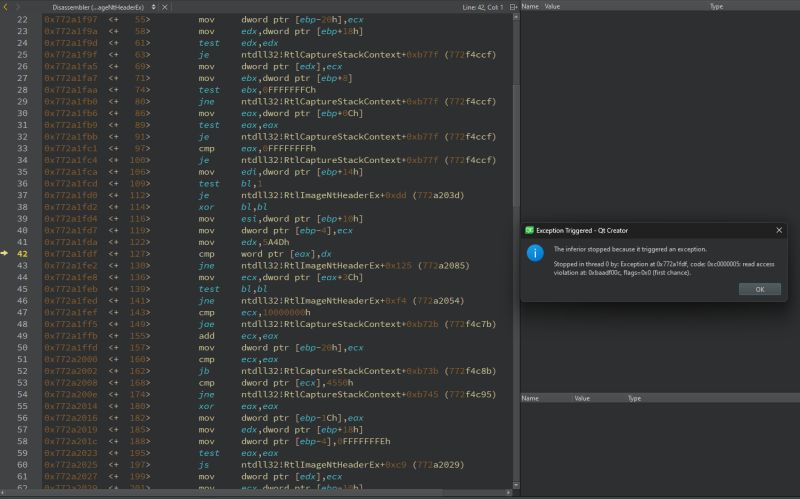This screenshot has height=499, width=800.
Task: Click the Line: 42, Col: 1 indicator
Action: [x=482, y=7]
